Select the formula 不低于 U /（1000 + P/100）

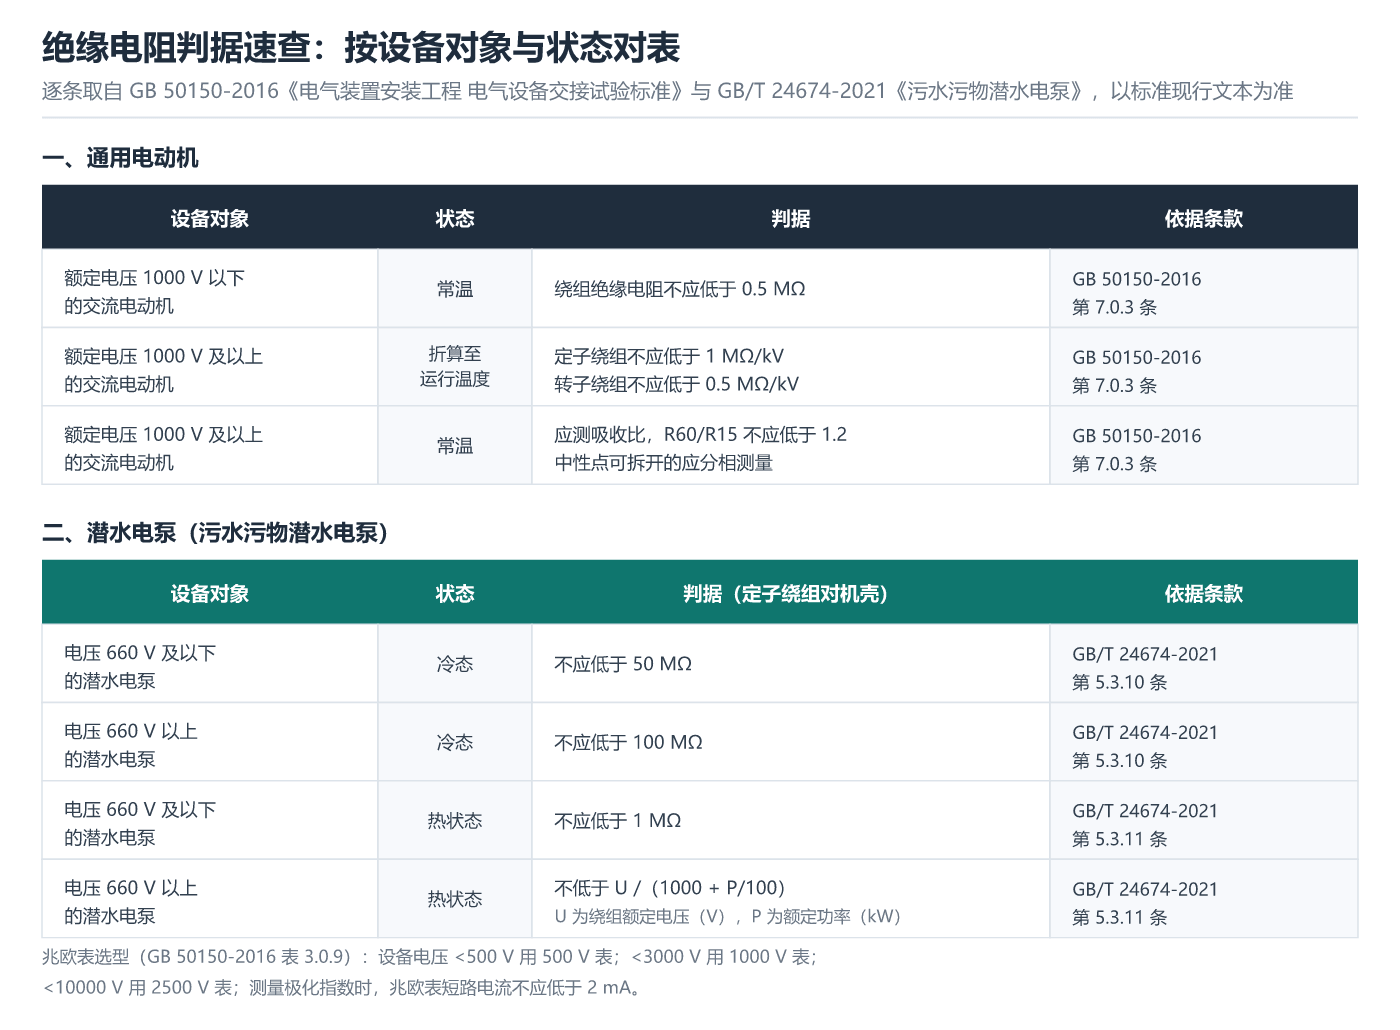670,888
